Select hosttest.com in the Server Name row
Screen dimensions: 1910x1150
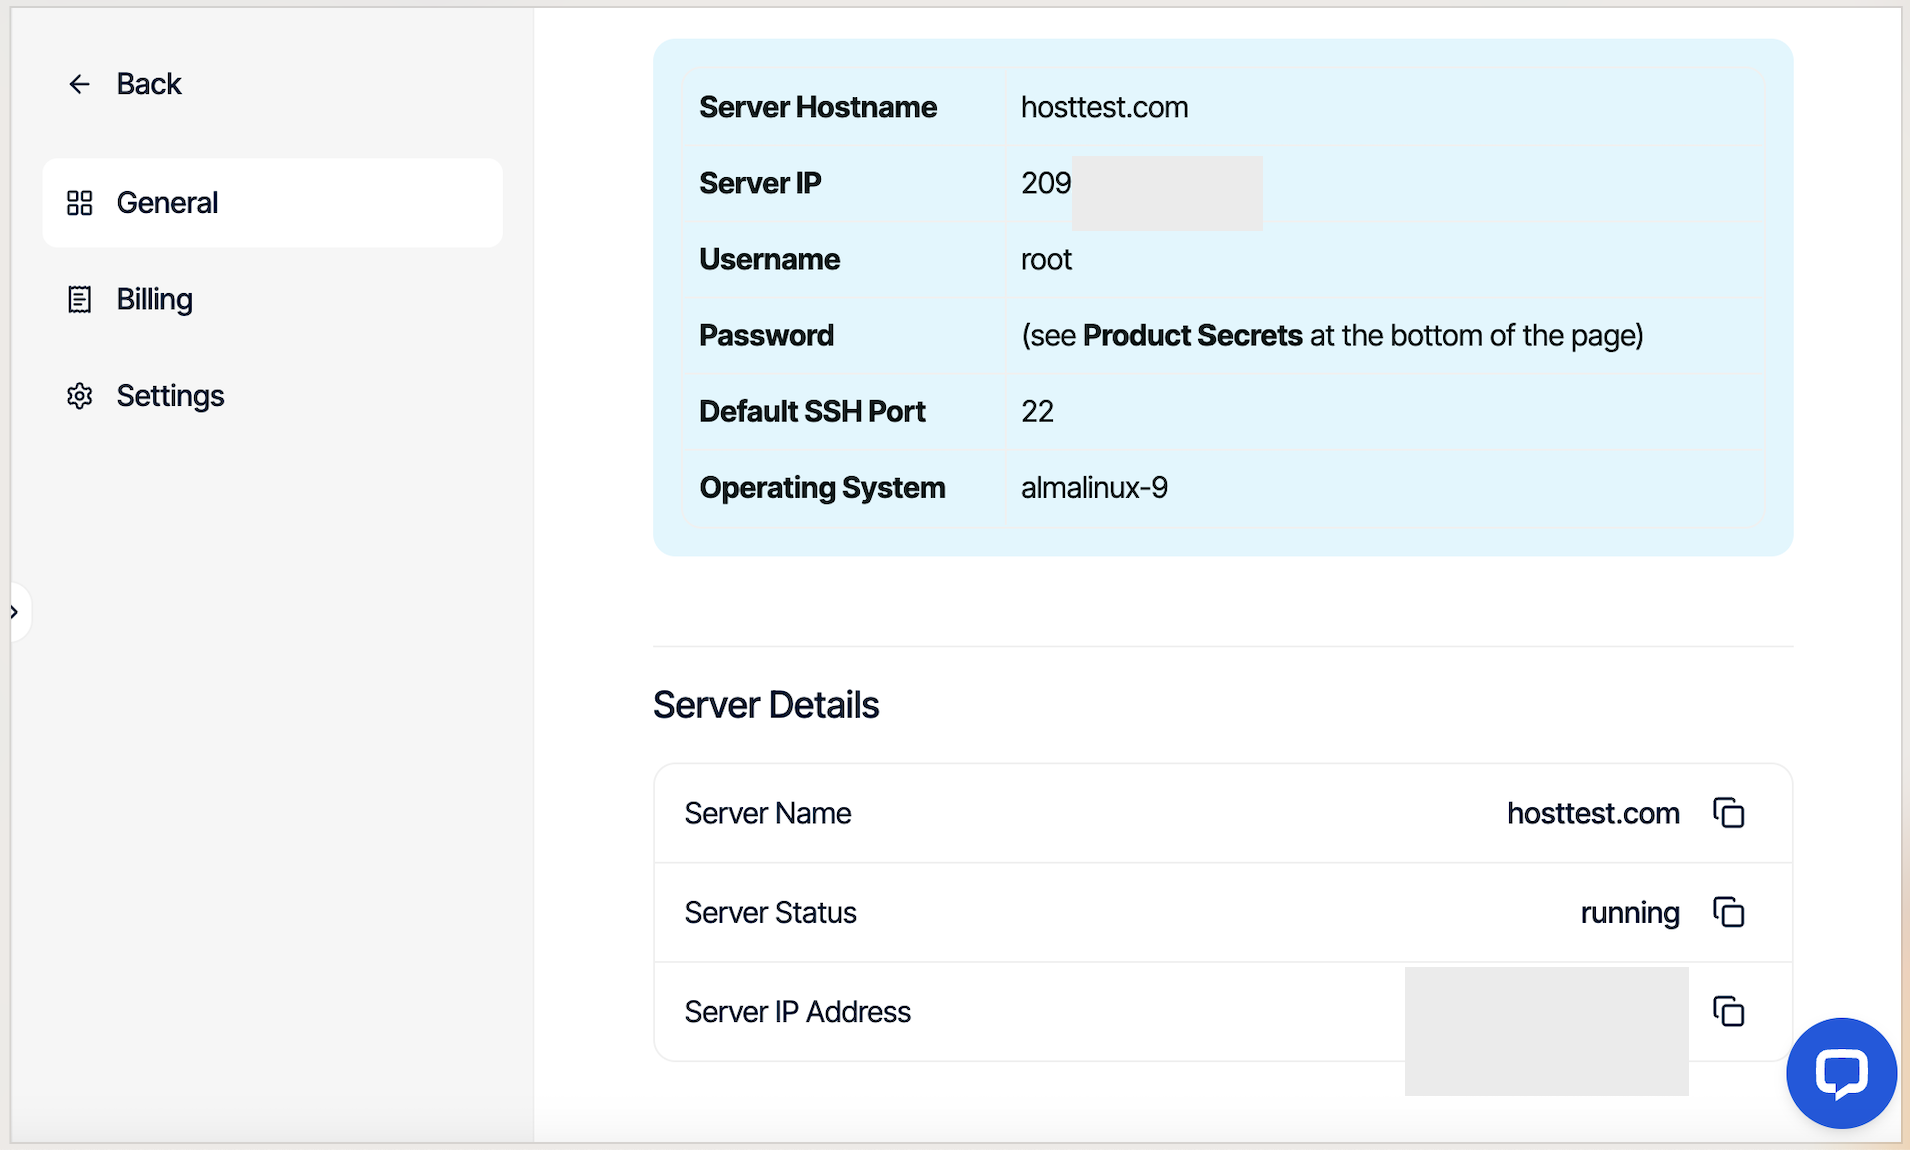coord(1593,813)
